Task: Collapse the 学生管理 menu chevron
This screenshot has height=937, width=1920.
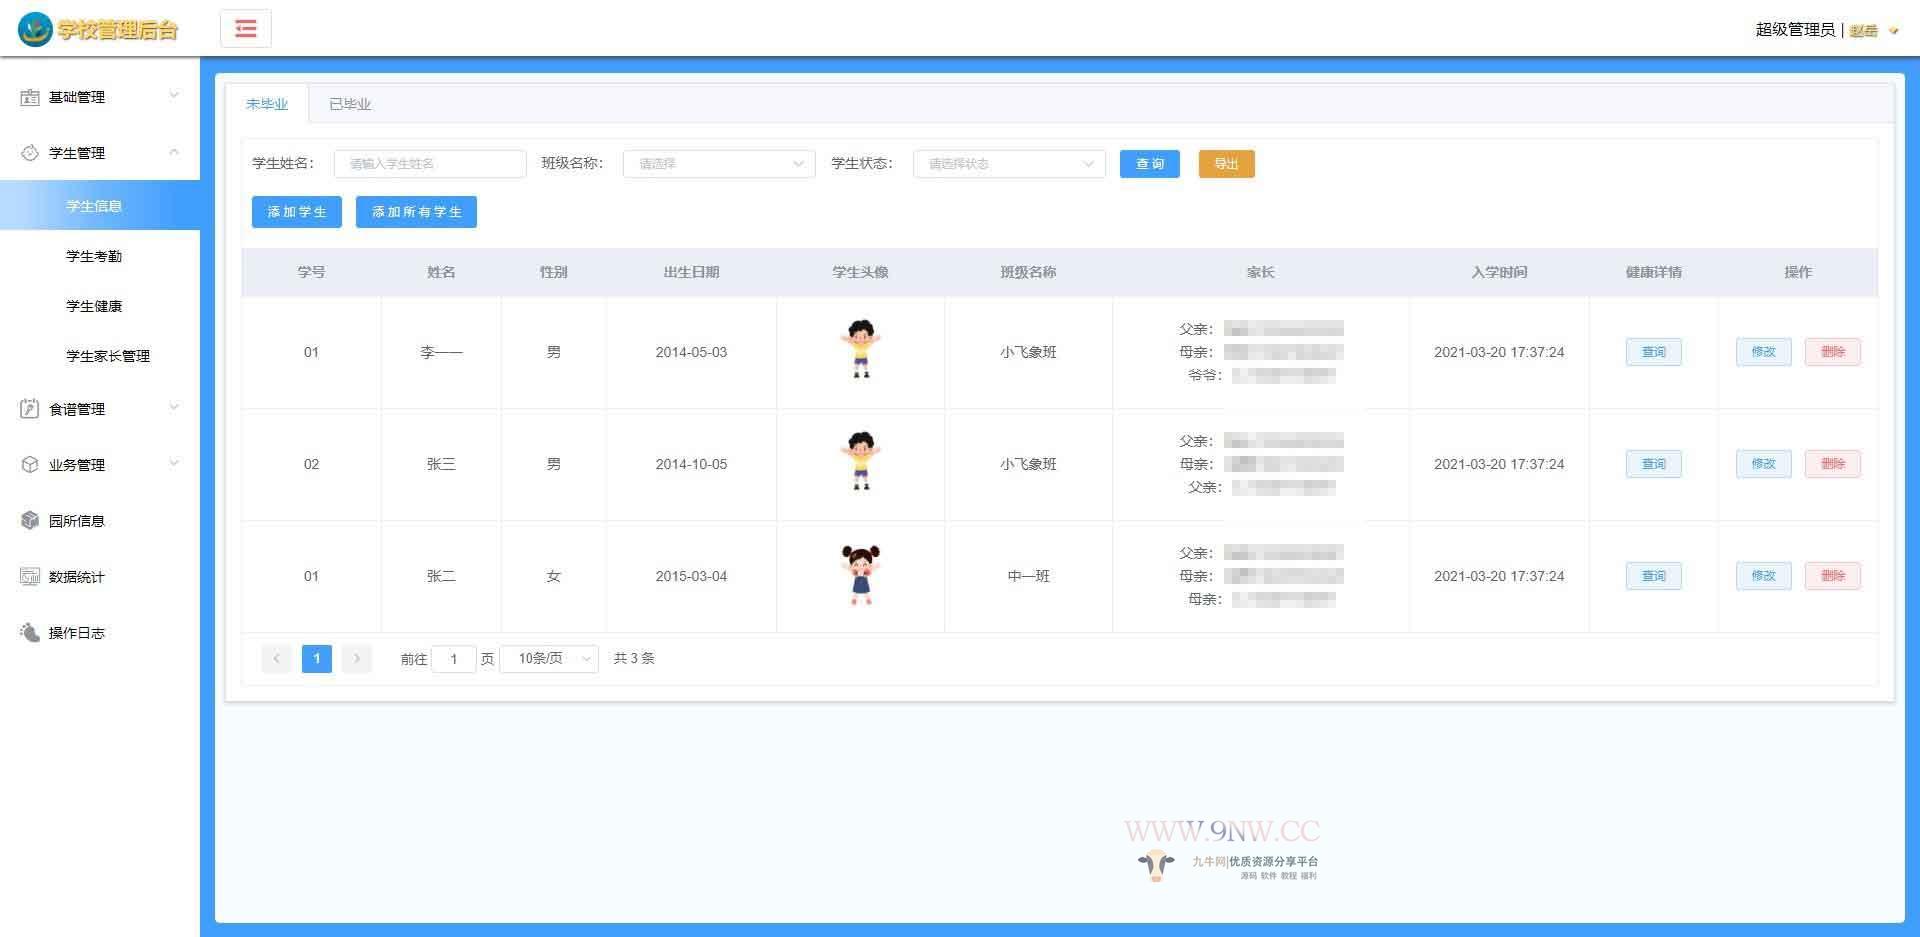Action: coord(174,152)
